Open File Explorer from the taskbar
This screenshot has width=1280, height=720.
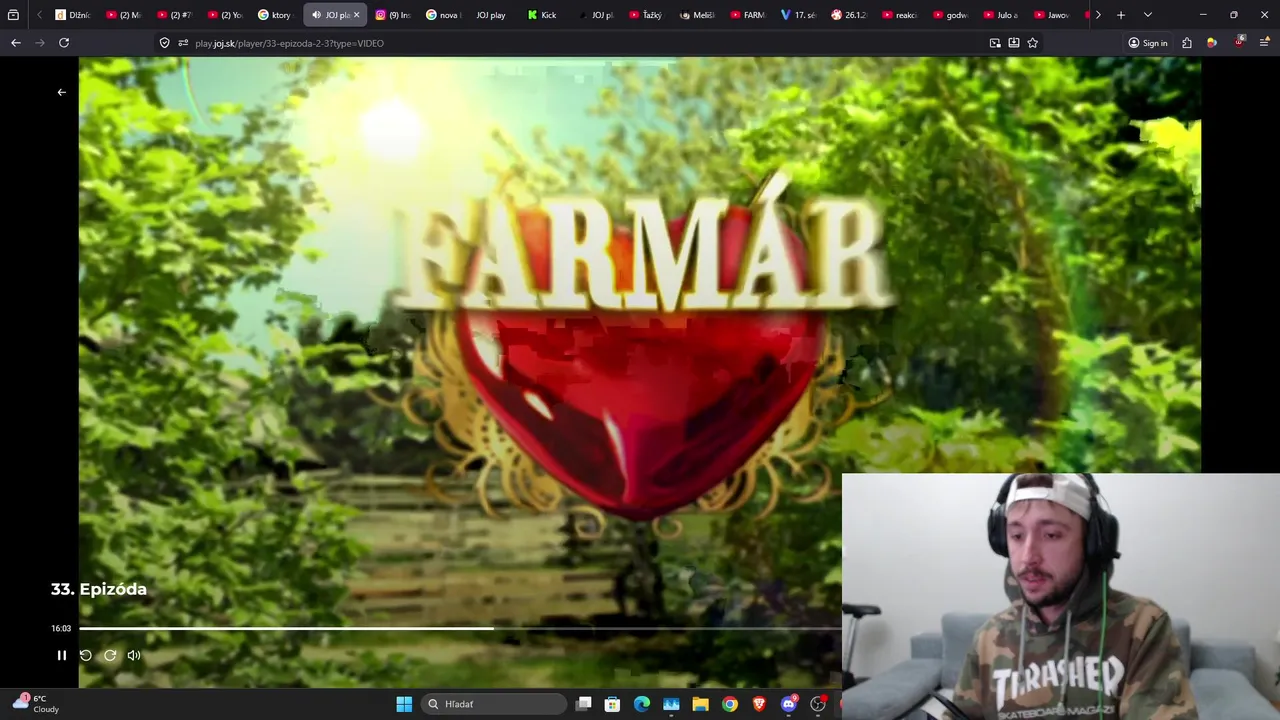pyautogui.click(x=700, y=704)
